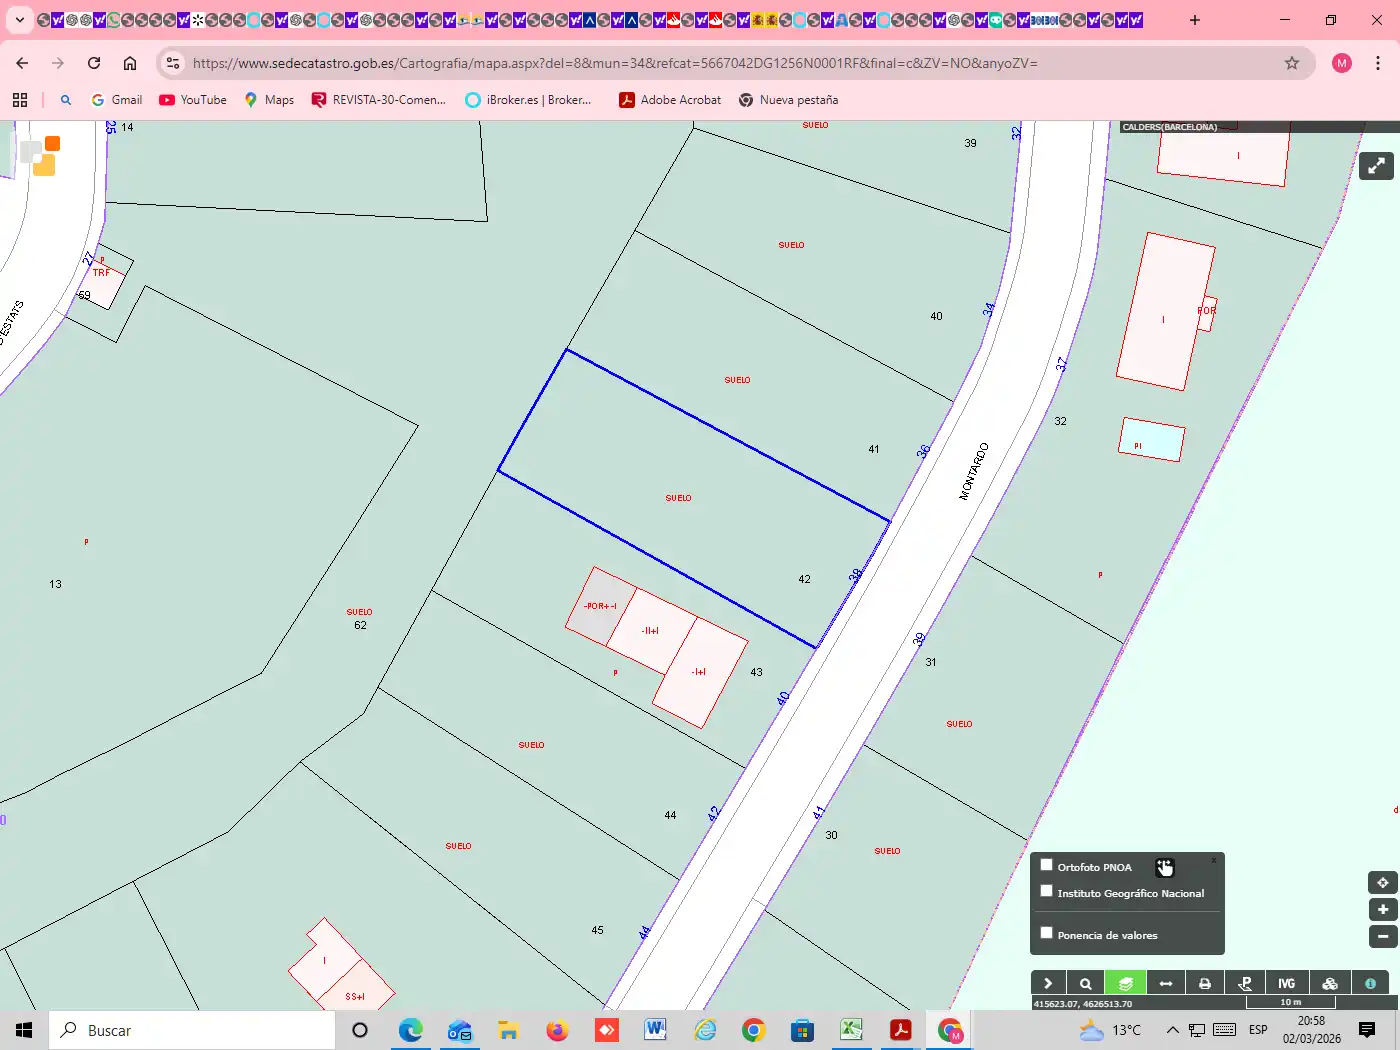Click the MONTARDO street label

(x=973, y=471)
